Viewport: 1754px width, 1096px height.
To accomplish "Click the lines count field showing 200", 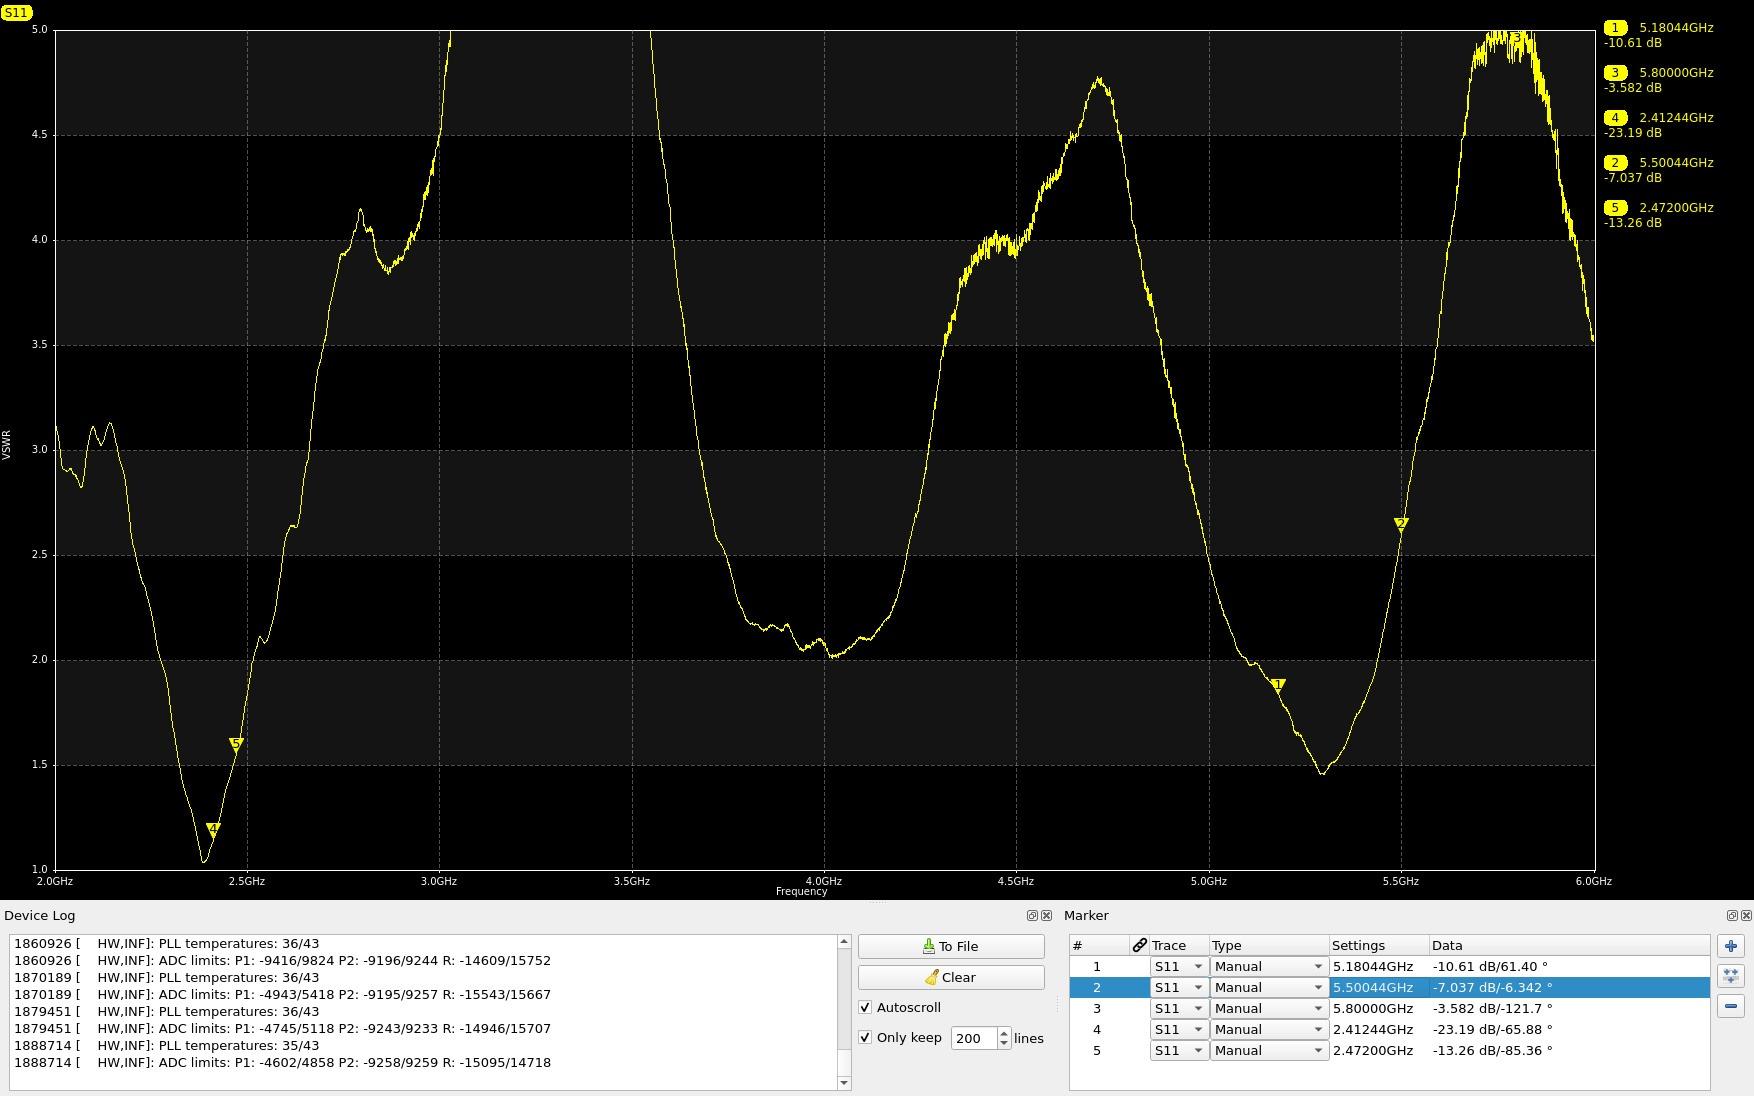I will [x=974, y=1038].
